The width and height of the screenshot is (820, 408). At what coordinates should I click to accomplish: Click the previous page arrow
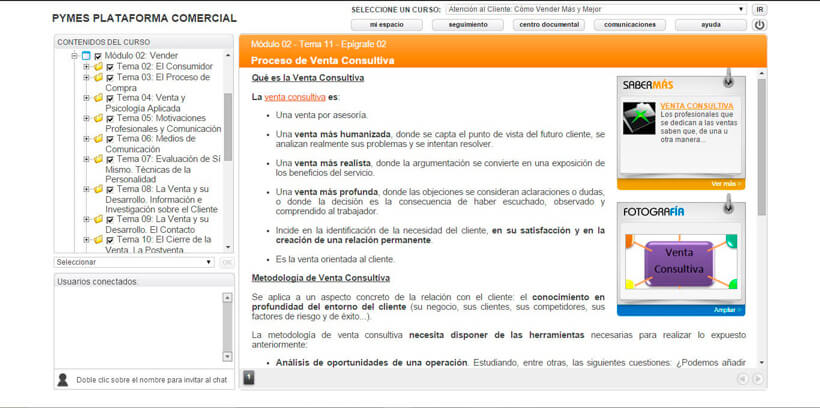[x=743, y=379]
